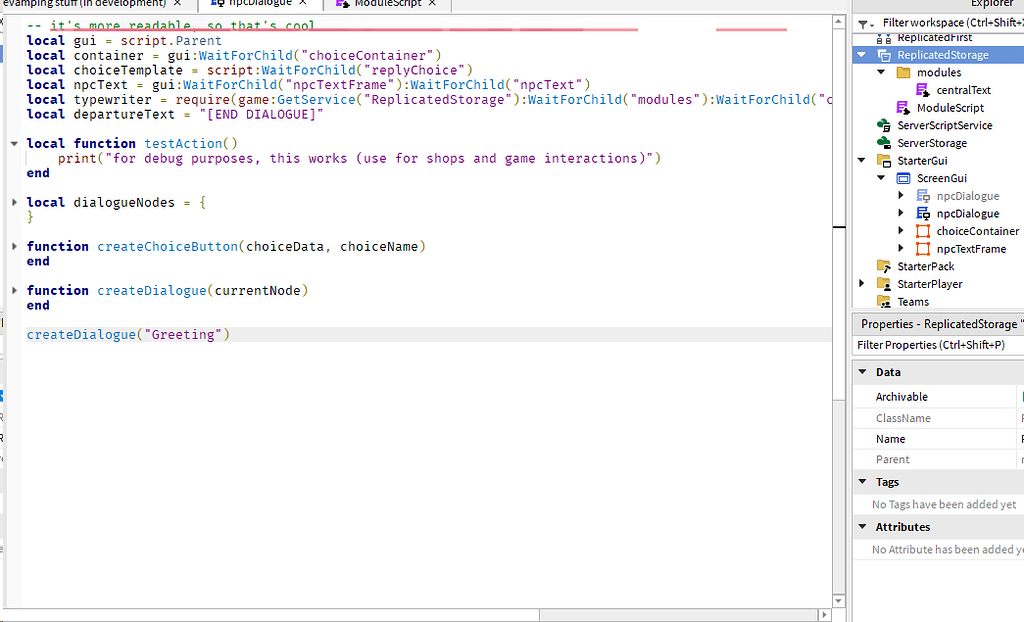Collapse the ReplicatedStorage tree node
1024x622 pixels.
click(860, 56)
